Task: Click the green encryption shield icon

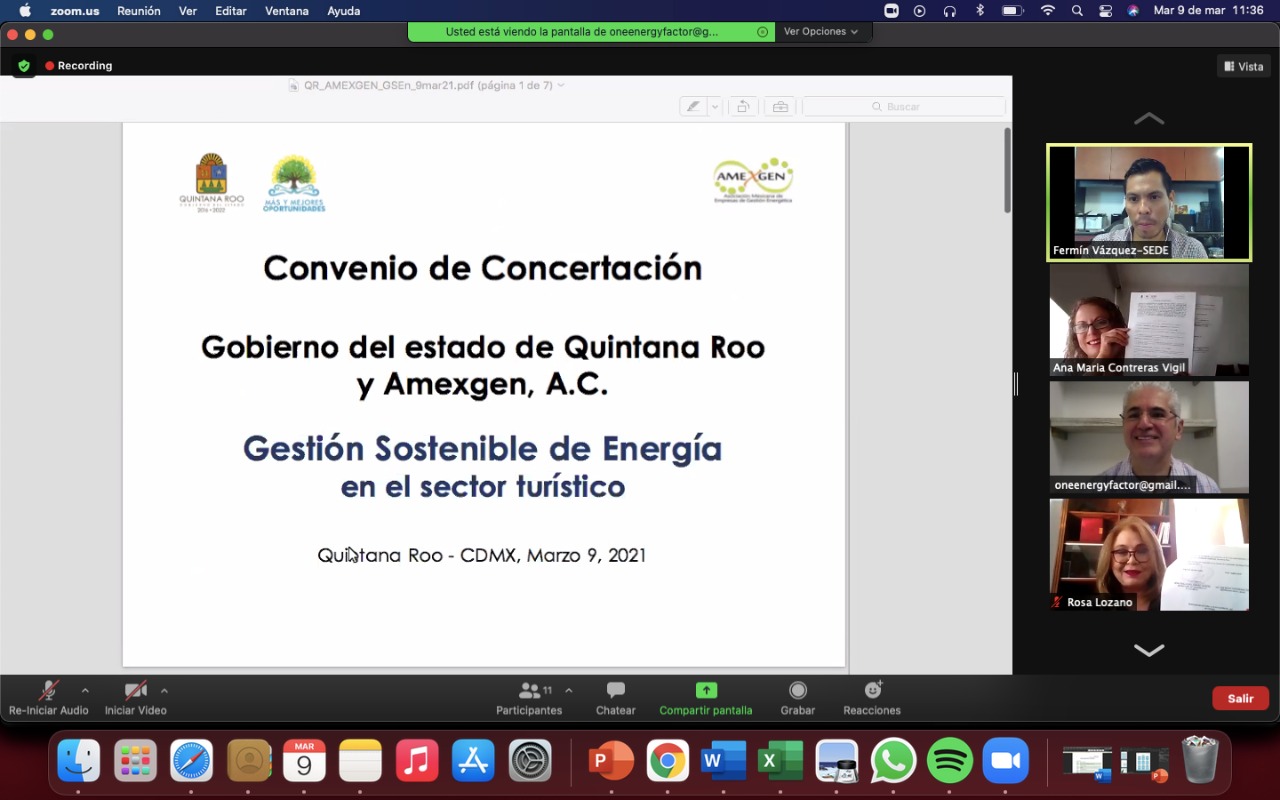Action: pyautogui.click(x=24, y=66)
